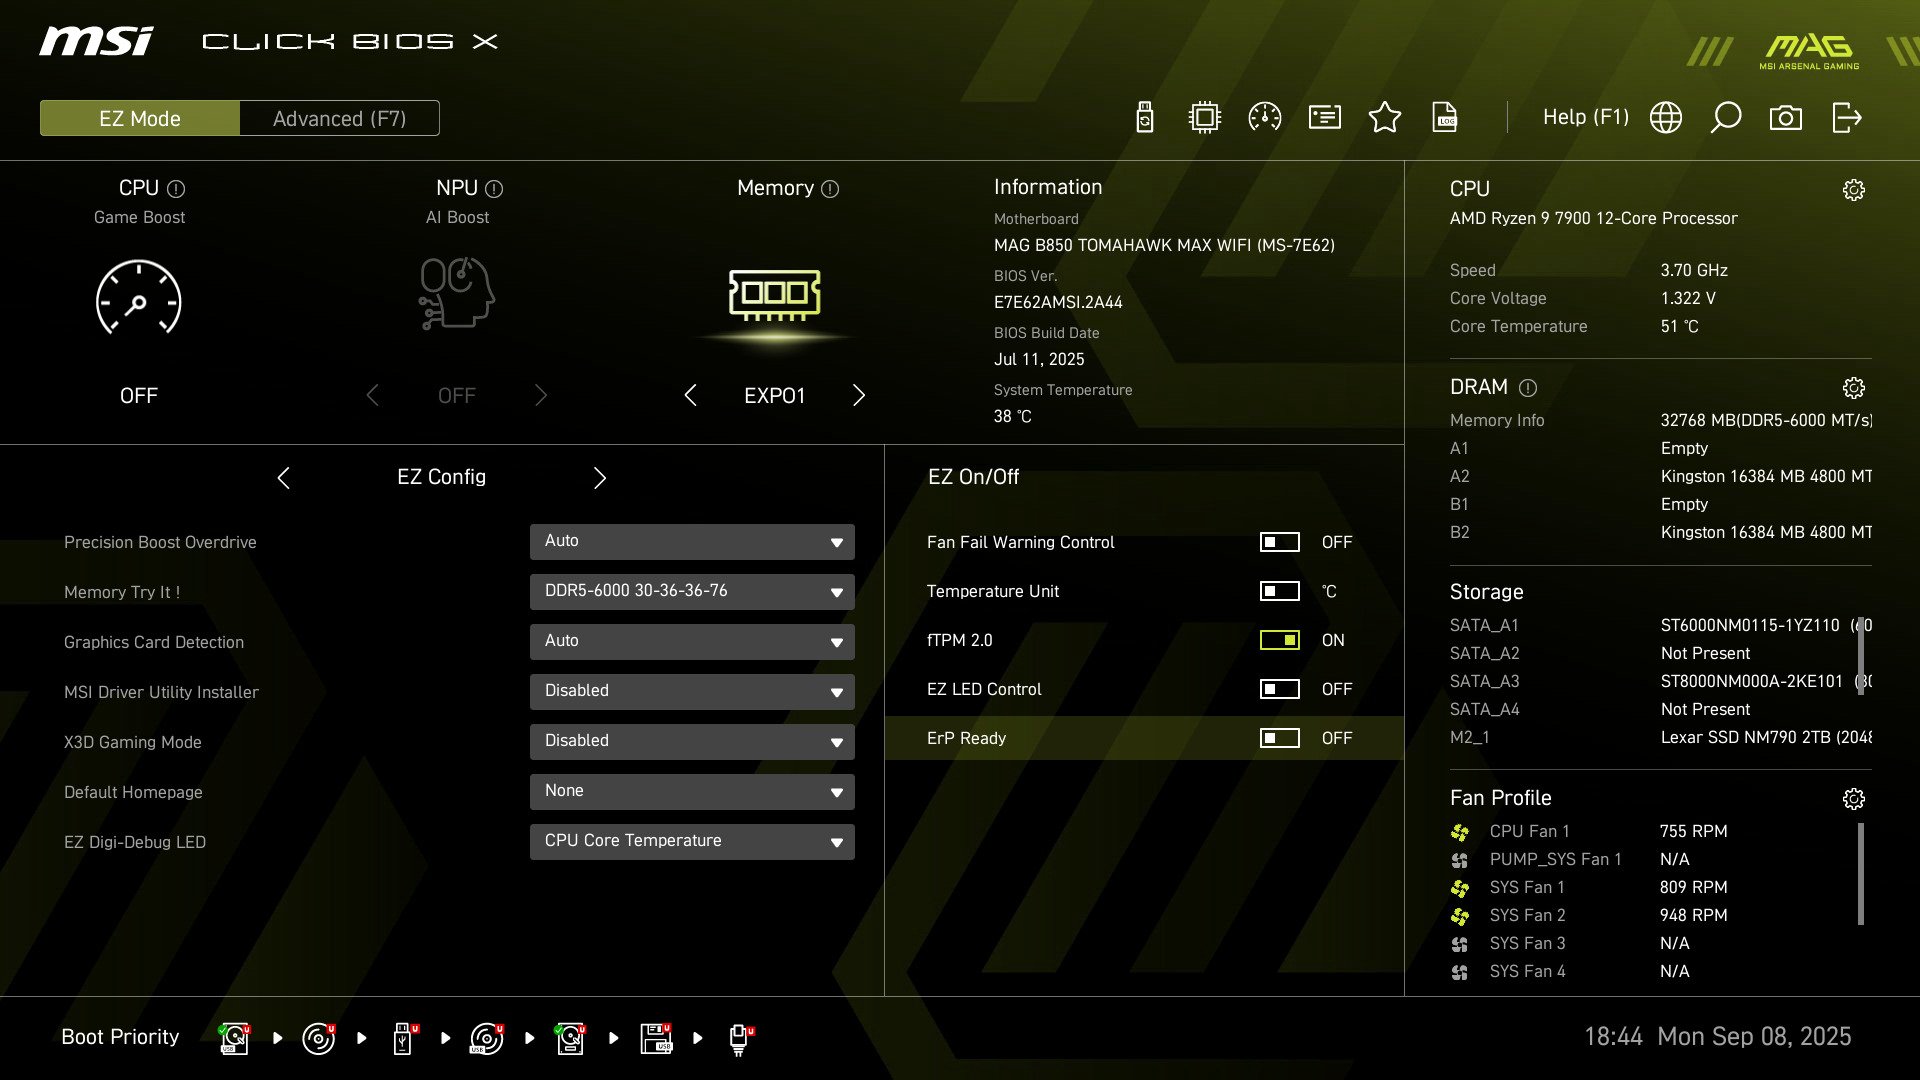1920x1080 pixels.
Task: Open Precision Boost Overdrive dropdown
Action: pos(692,541)
